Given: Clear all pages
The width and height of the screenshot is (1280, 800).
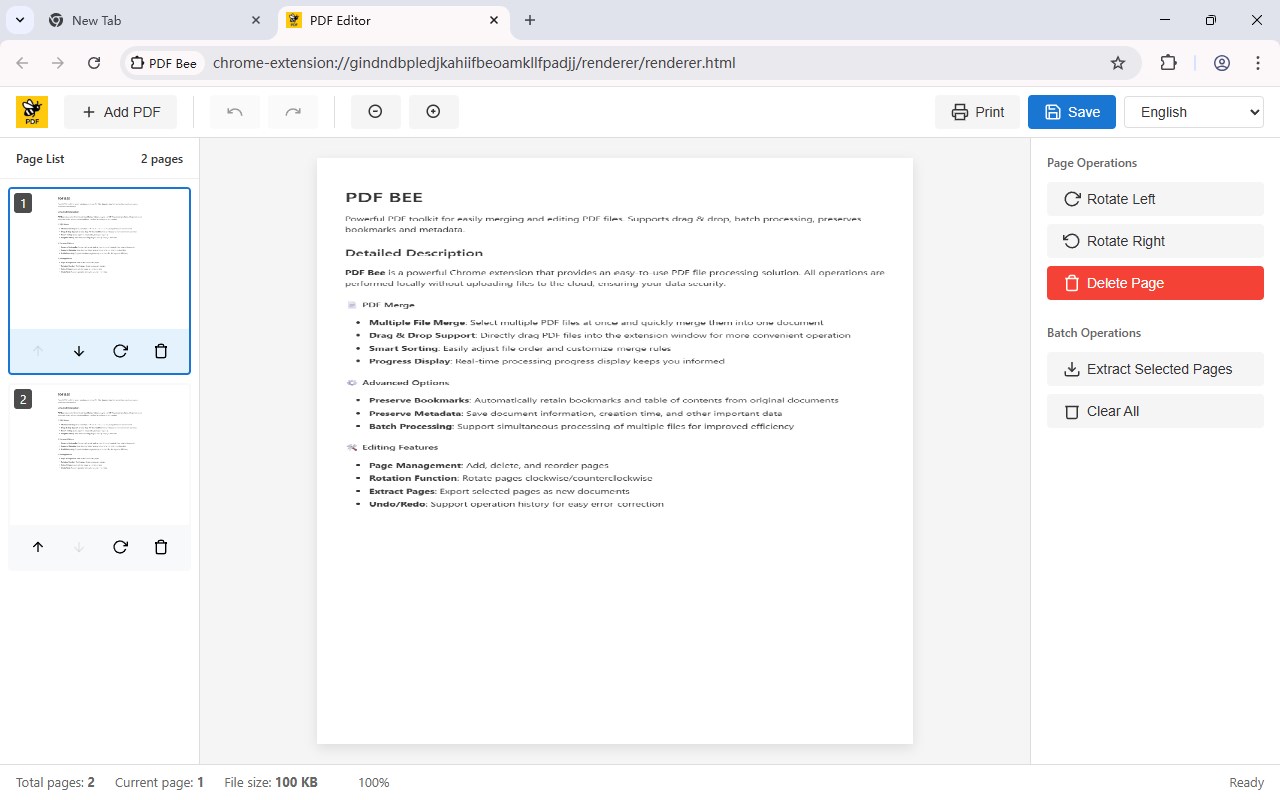Looking at the screenshot, I should [1155, 411].
